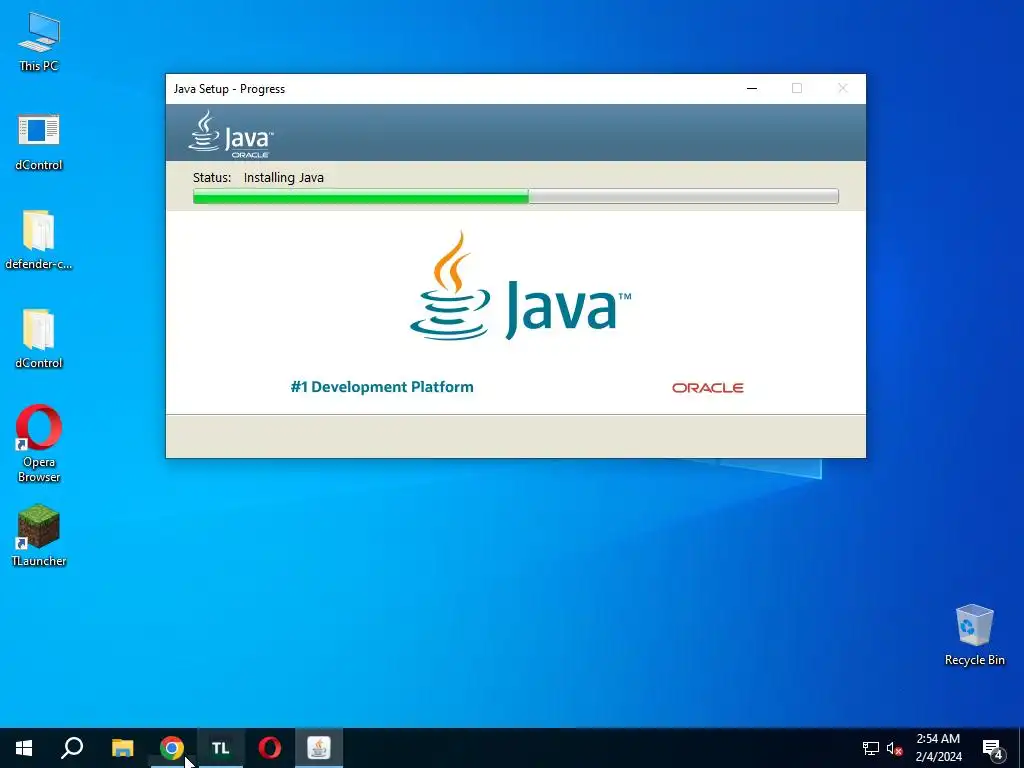Minimize the Java Setup window

pyautogui.click(x=752, y=88)
